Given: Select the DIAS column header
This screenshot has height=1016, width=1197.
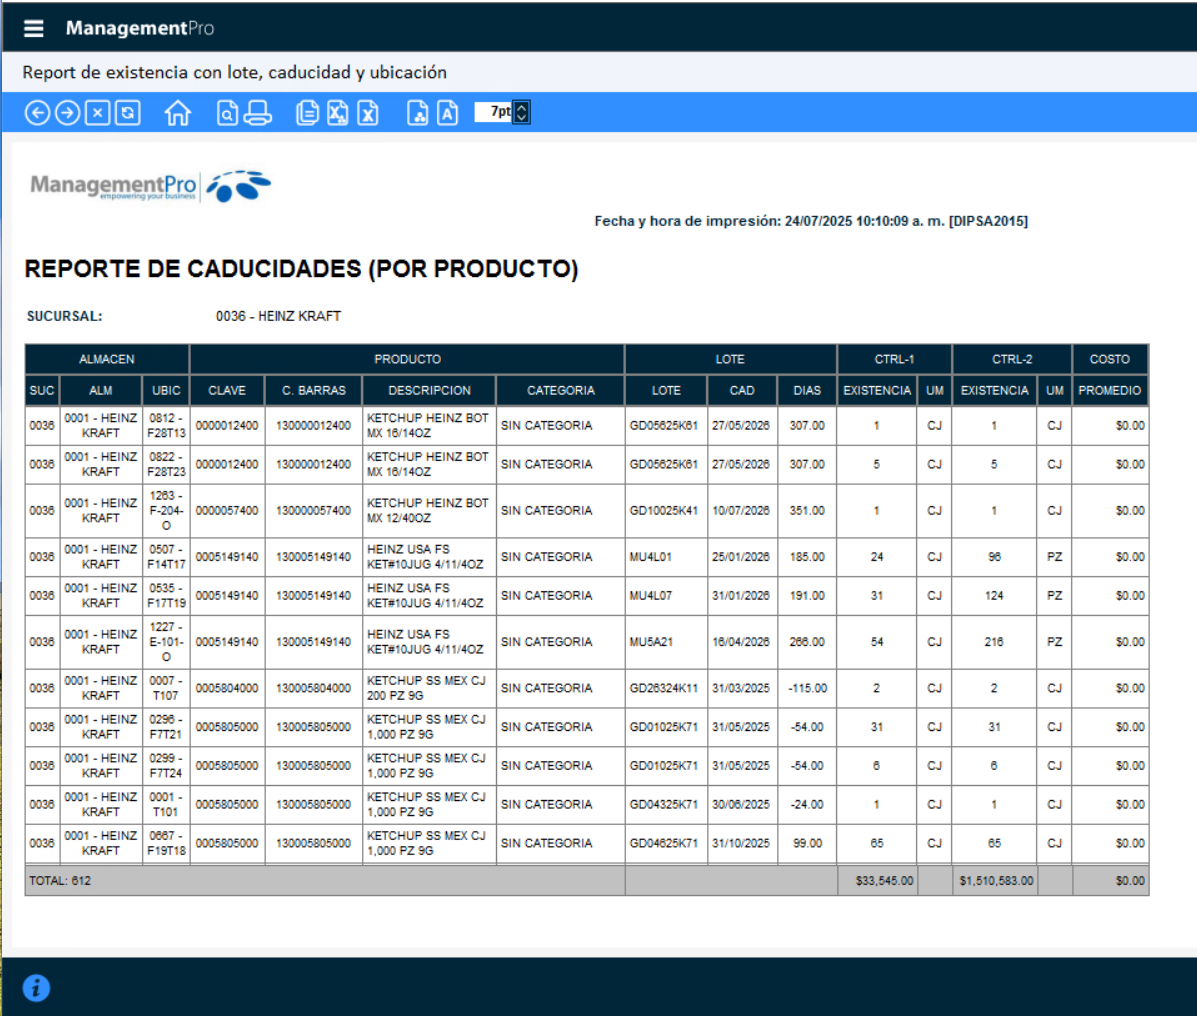Looking at the screenshot, I should coord(807,391).
